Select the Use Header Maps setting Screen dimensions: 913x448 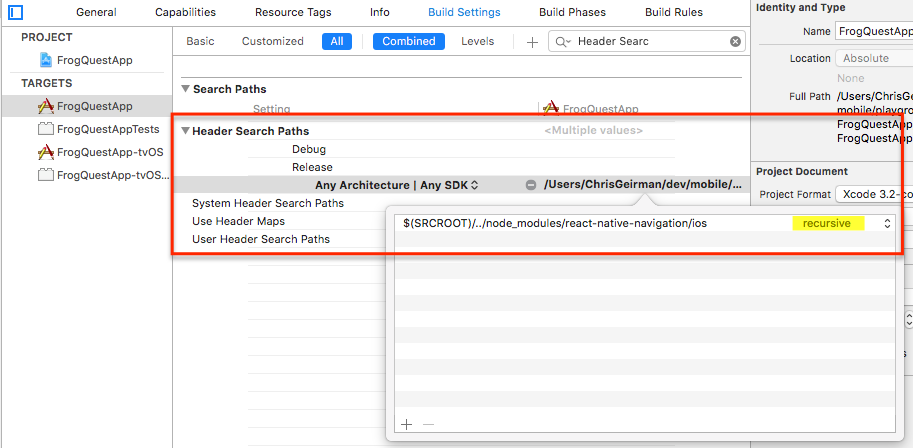(238, 221)
